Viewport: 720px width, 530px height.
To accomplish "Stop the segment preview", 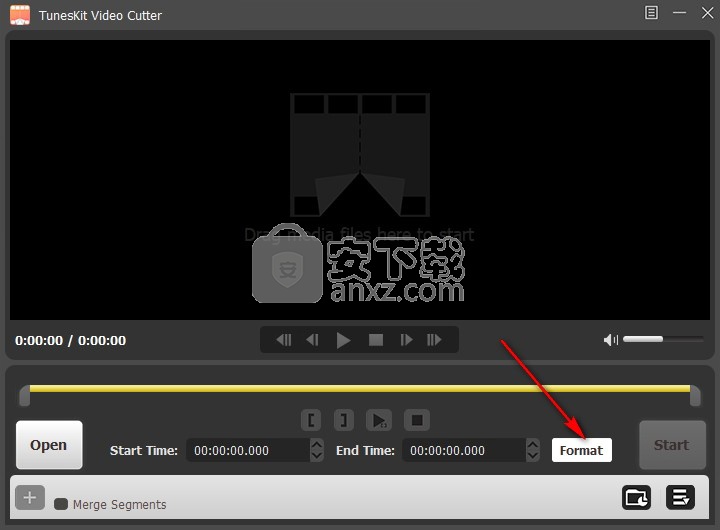I will (x=417, y=420).
